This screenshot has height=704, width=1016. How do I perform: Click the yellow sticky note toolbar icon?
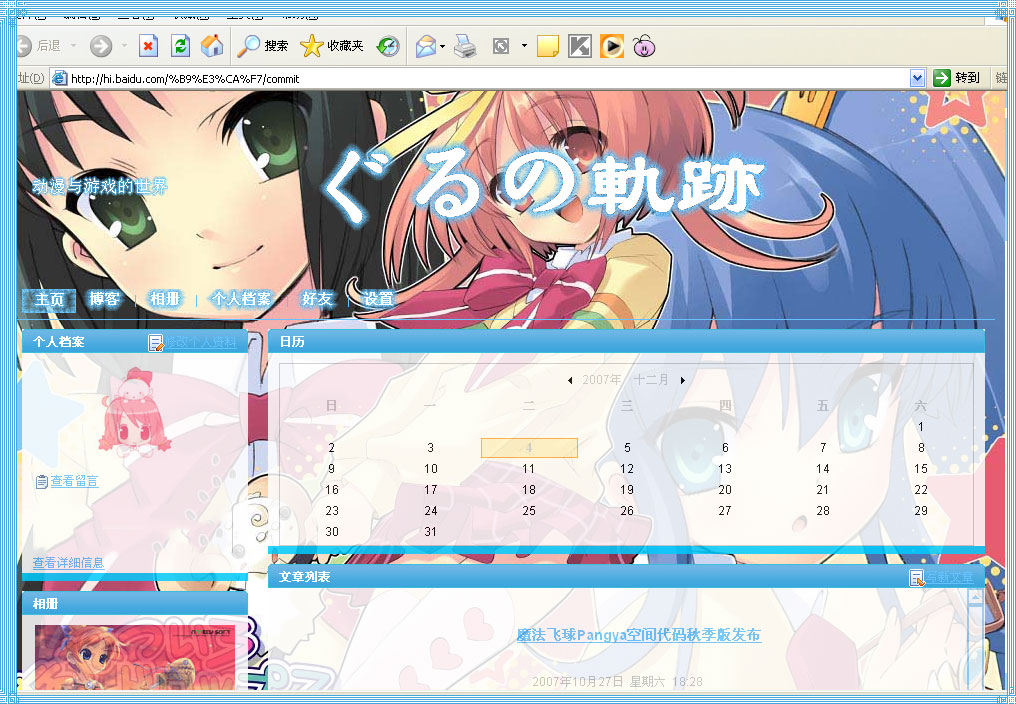pos(547,46)
